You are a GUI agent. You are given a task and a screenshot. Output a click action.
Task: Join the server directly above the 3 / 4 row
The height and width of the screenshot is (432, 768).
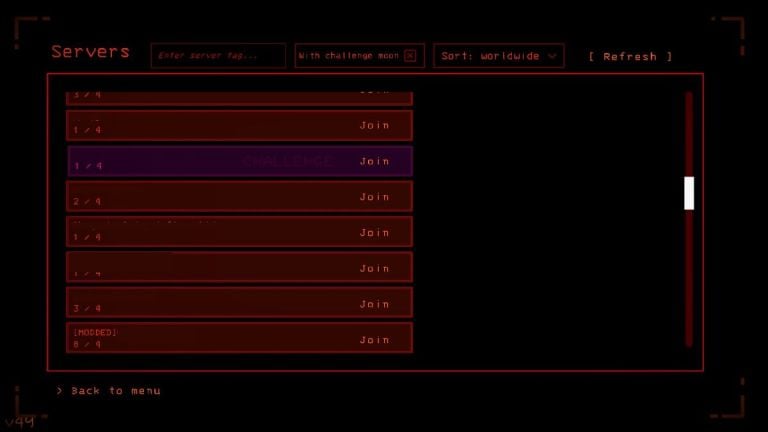point(374,268)
